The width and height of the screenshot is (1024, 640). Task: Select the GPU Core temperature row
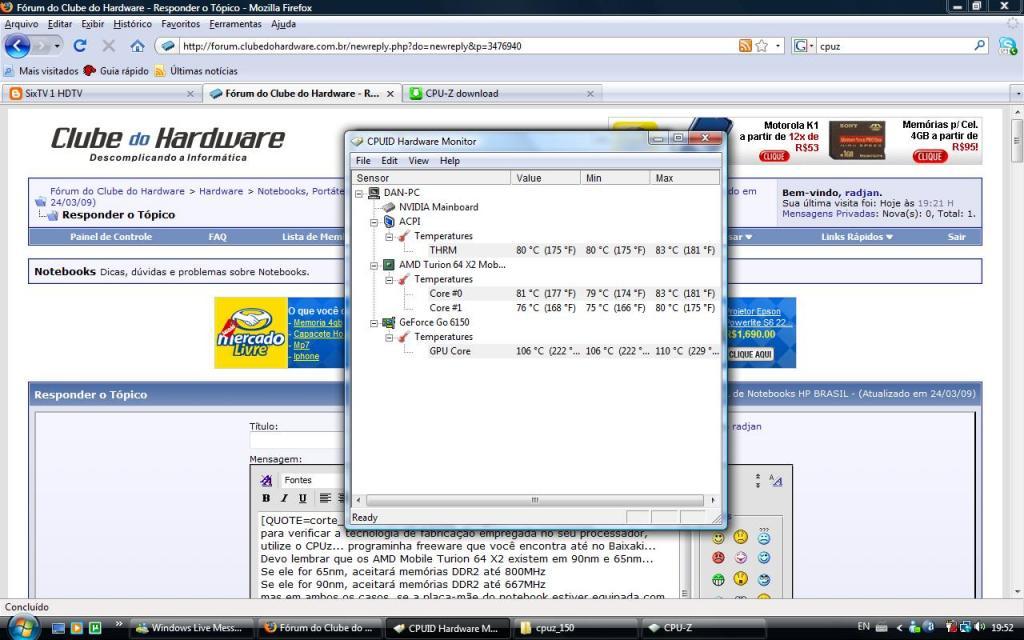pos(536,351)
